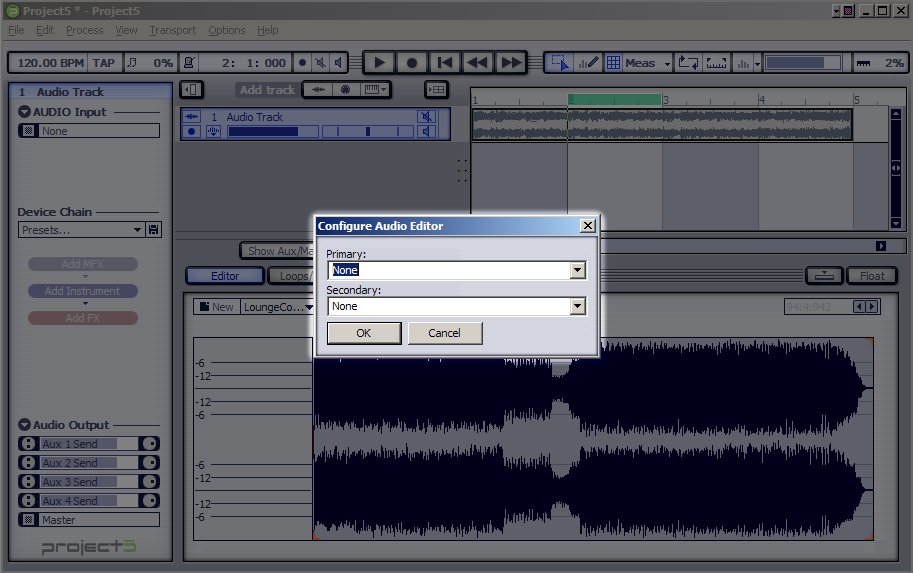Open the Edit menu
The width and height of the screenshot is (913, 573).
45,30
